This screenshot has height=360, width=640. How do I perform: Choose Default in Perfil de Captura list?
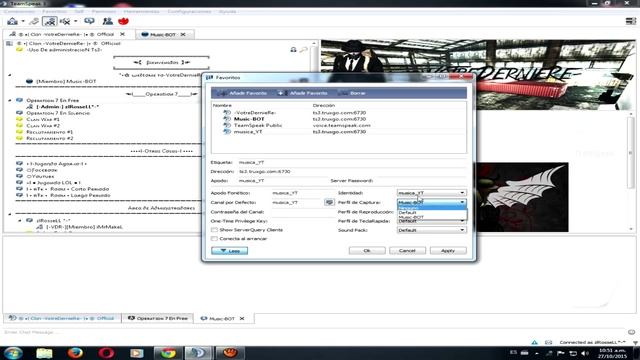click(432, 213)
